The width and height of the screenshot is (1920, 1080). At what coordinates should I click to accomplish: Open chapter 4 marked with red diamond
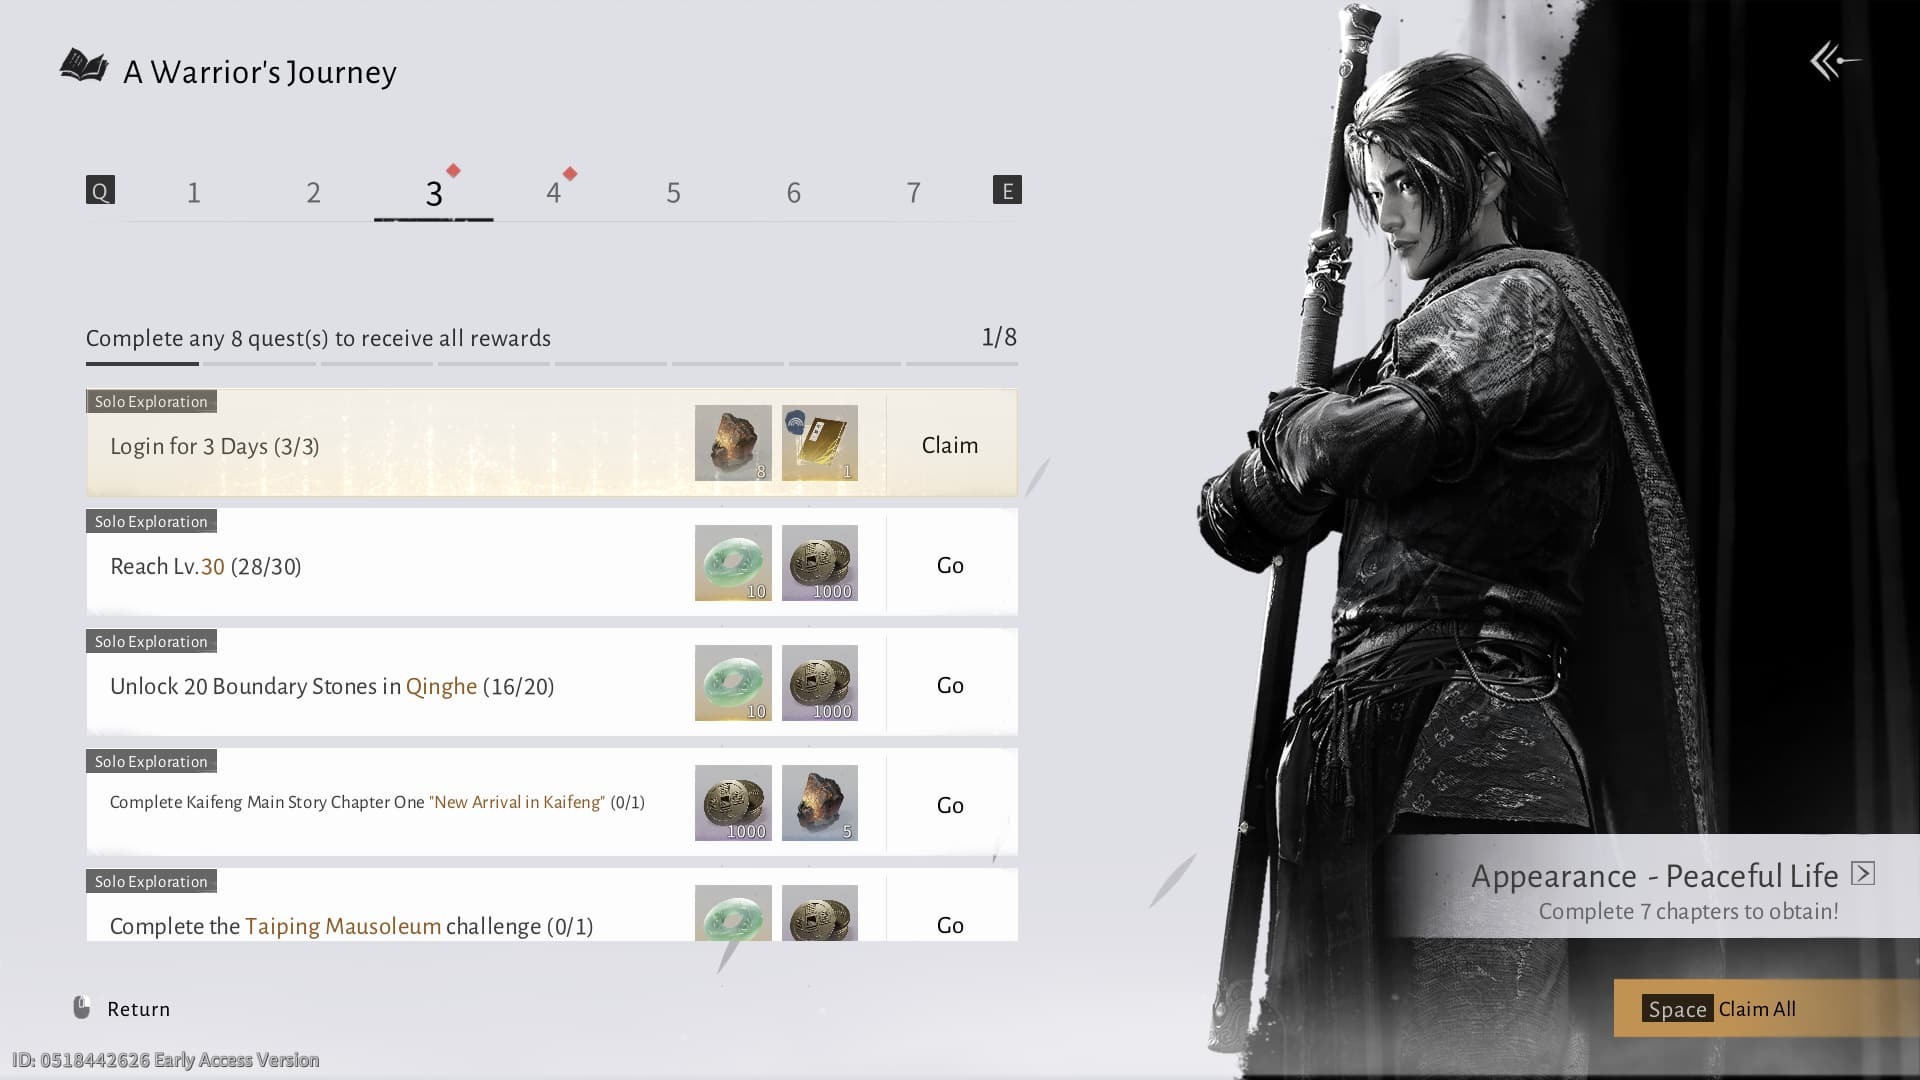click(x=554, y=193)
